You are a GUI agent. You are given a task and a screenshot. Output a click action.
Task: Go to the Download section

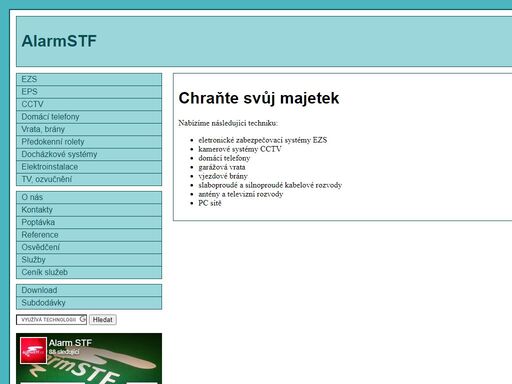(x=89, y=290)
